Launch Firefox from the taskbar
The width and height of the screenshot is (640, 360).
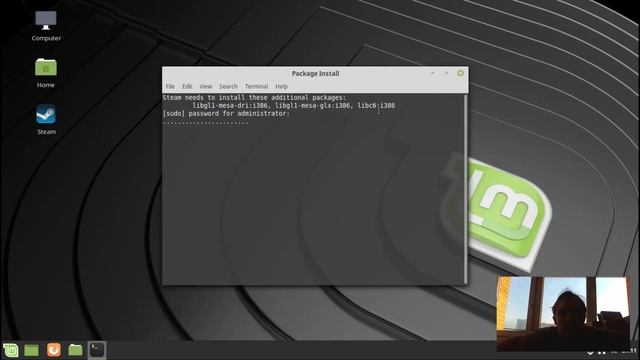(53, 350)
